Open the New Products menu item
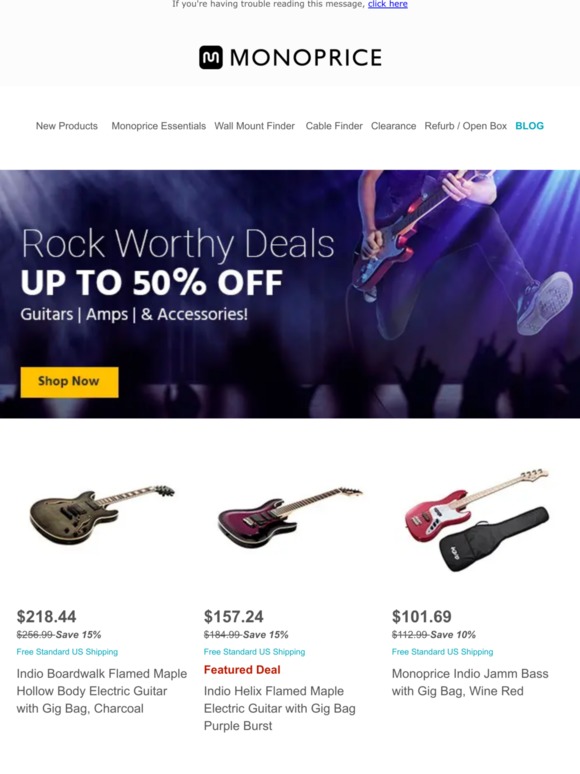This screenshot has width=580, height=774. (x=67, y=126)
